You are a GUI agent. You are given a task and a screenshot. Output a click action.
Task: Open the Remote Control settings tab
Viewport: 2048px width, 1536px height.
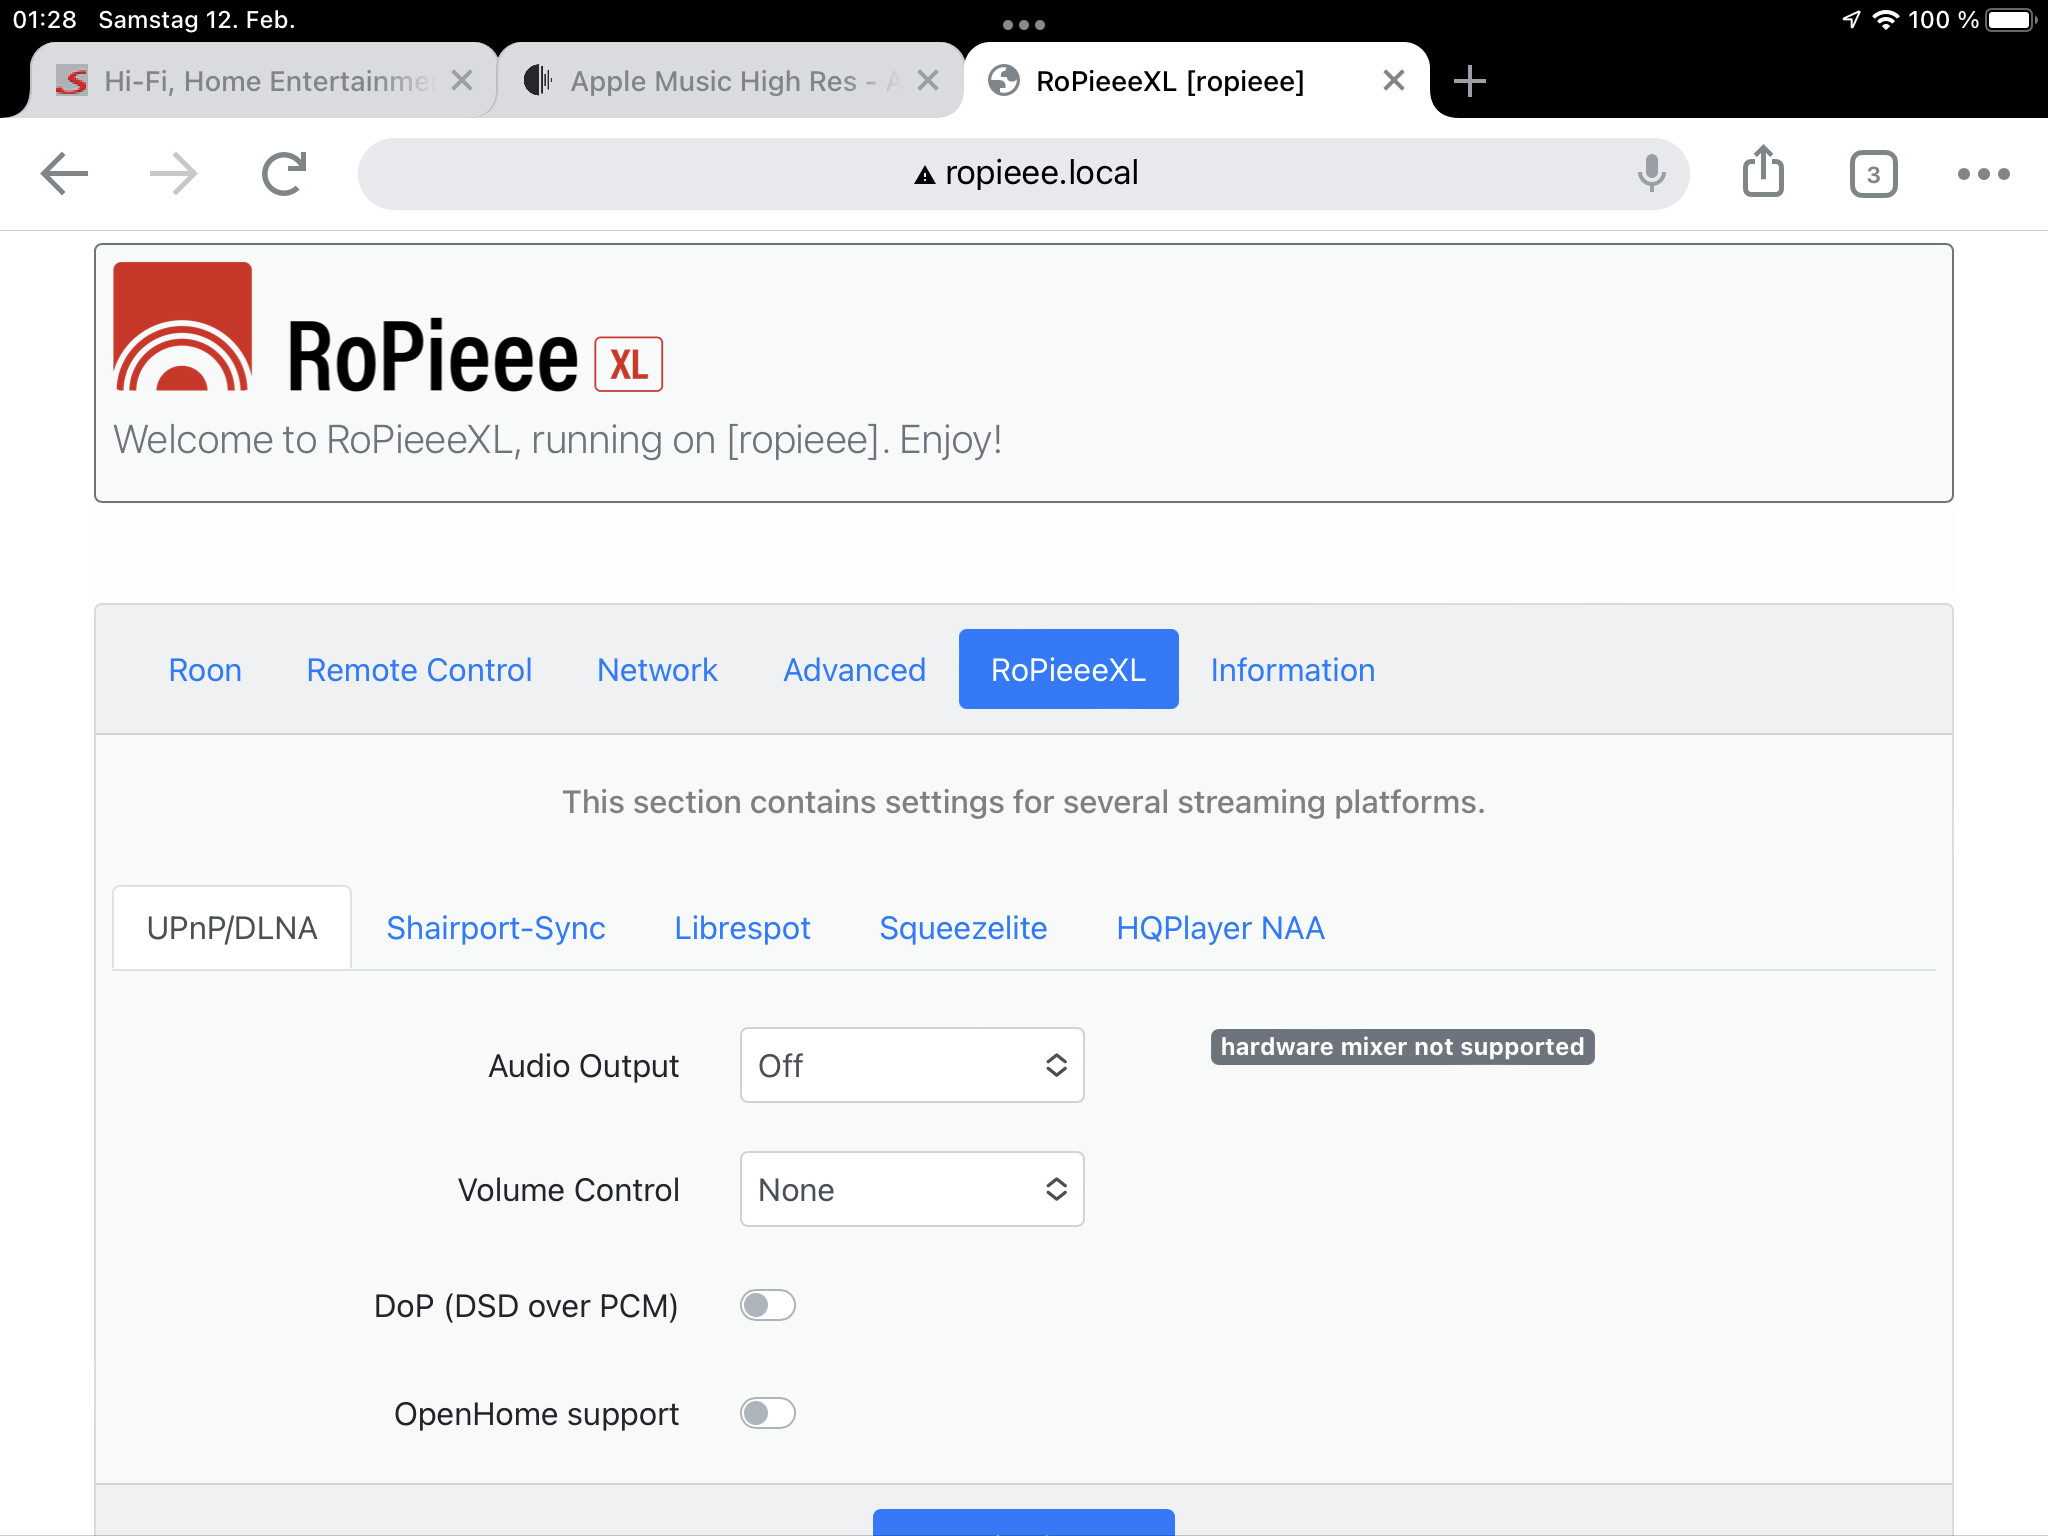[x=419, y=670]
